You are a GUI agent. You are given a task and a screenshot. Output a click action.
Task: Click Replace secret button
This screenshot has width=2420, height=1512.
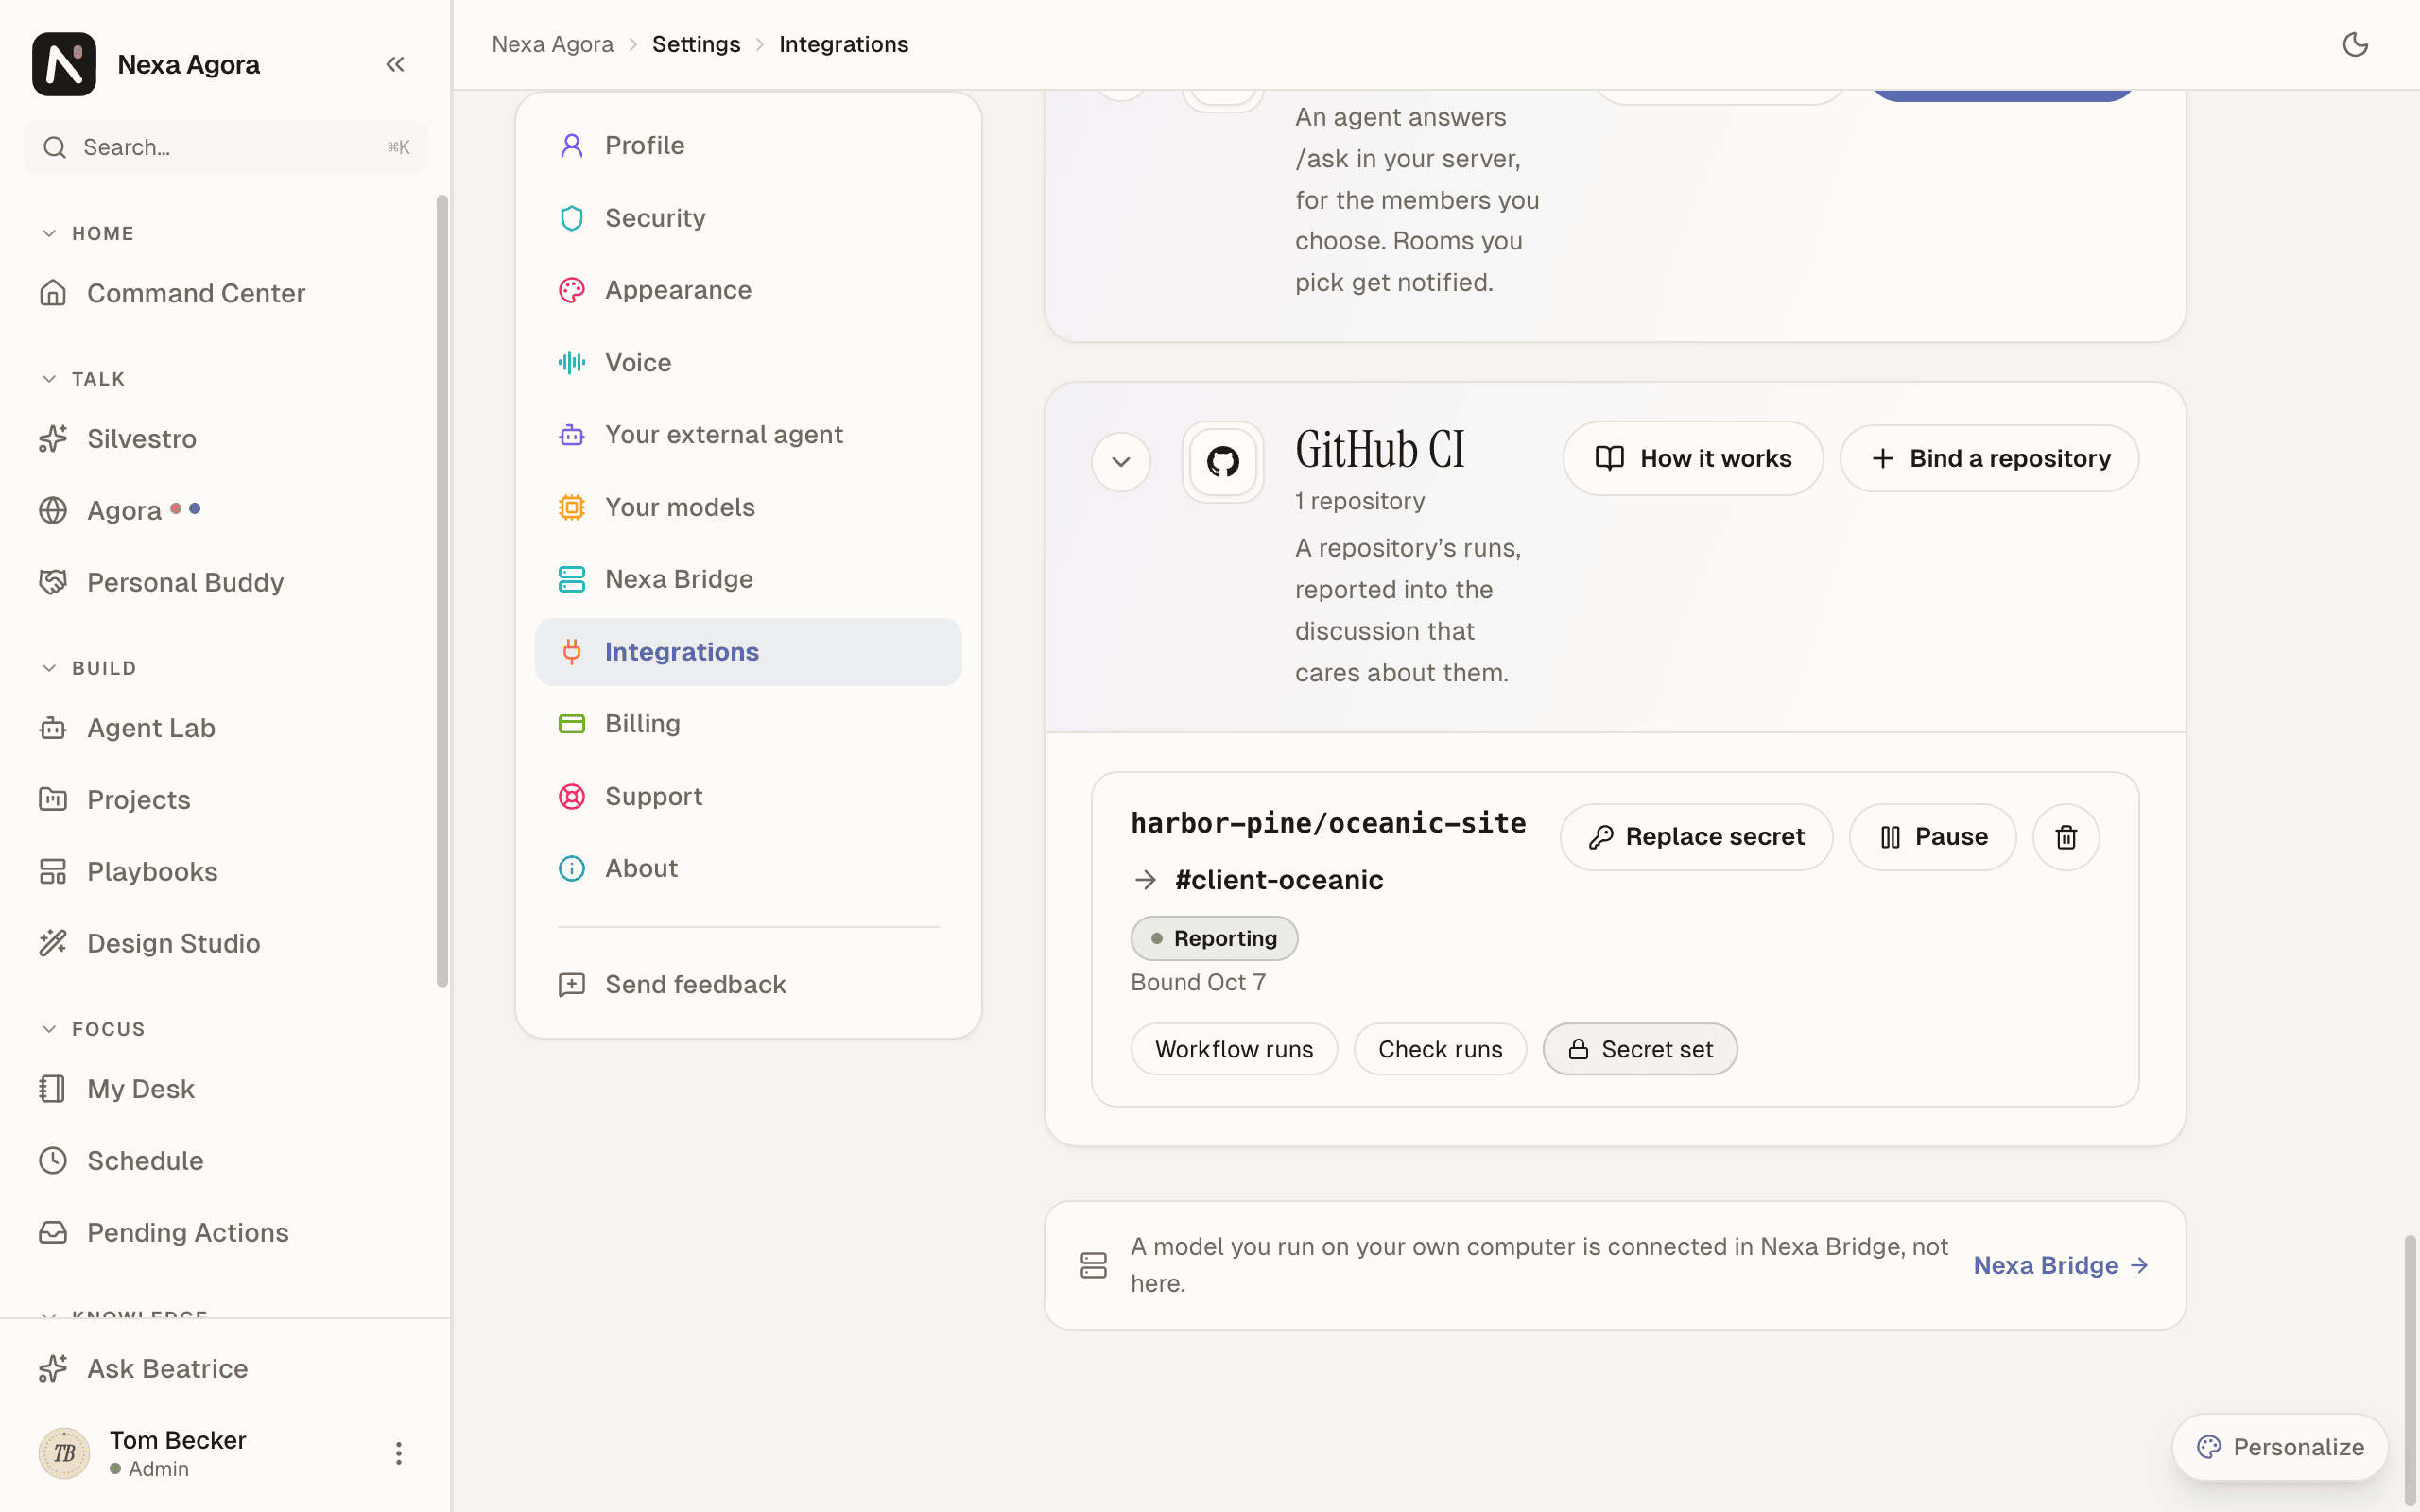pos(1696,837)
